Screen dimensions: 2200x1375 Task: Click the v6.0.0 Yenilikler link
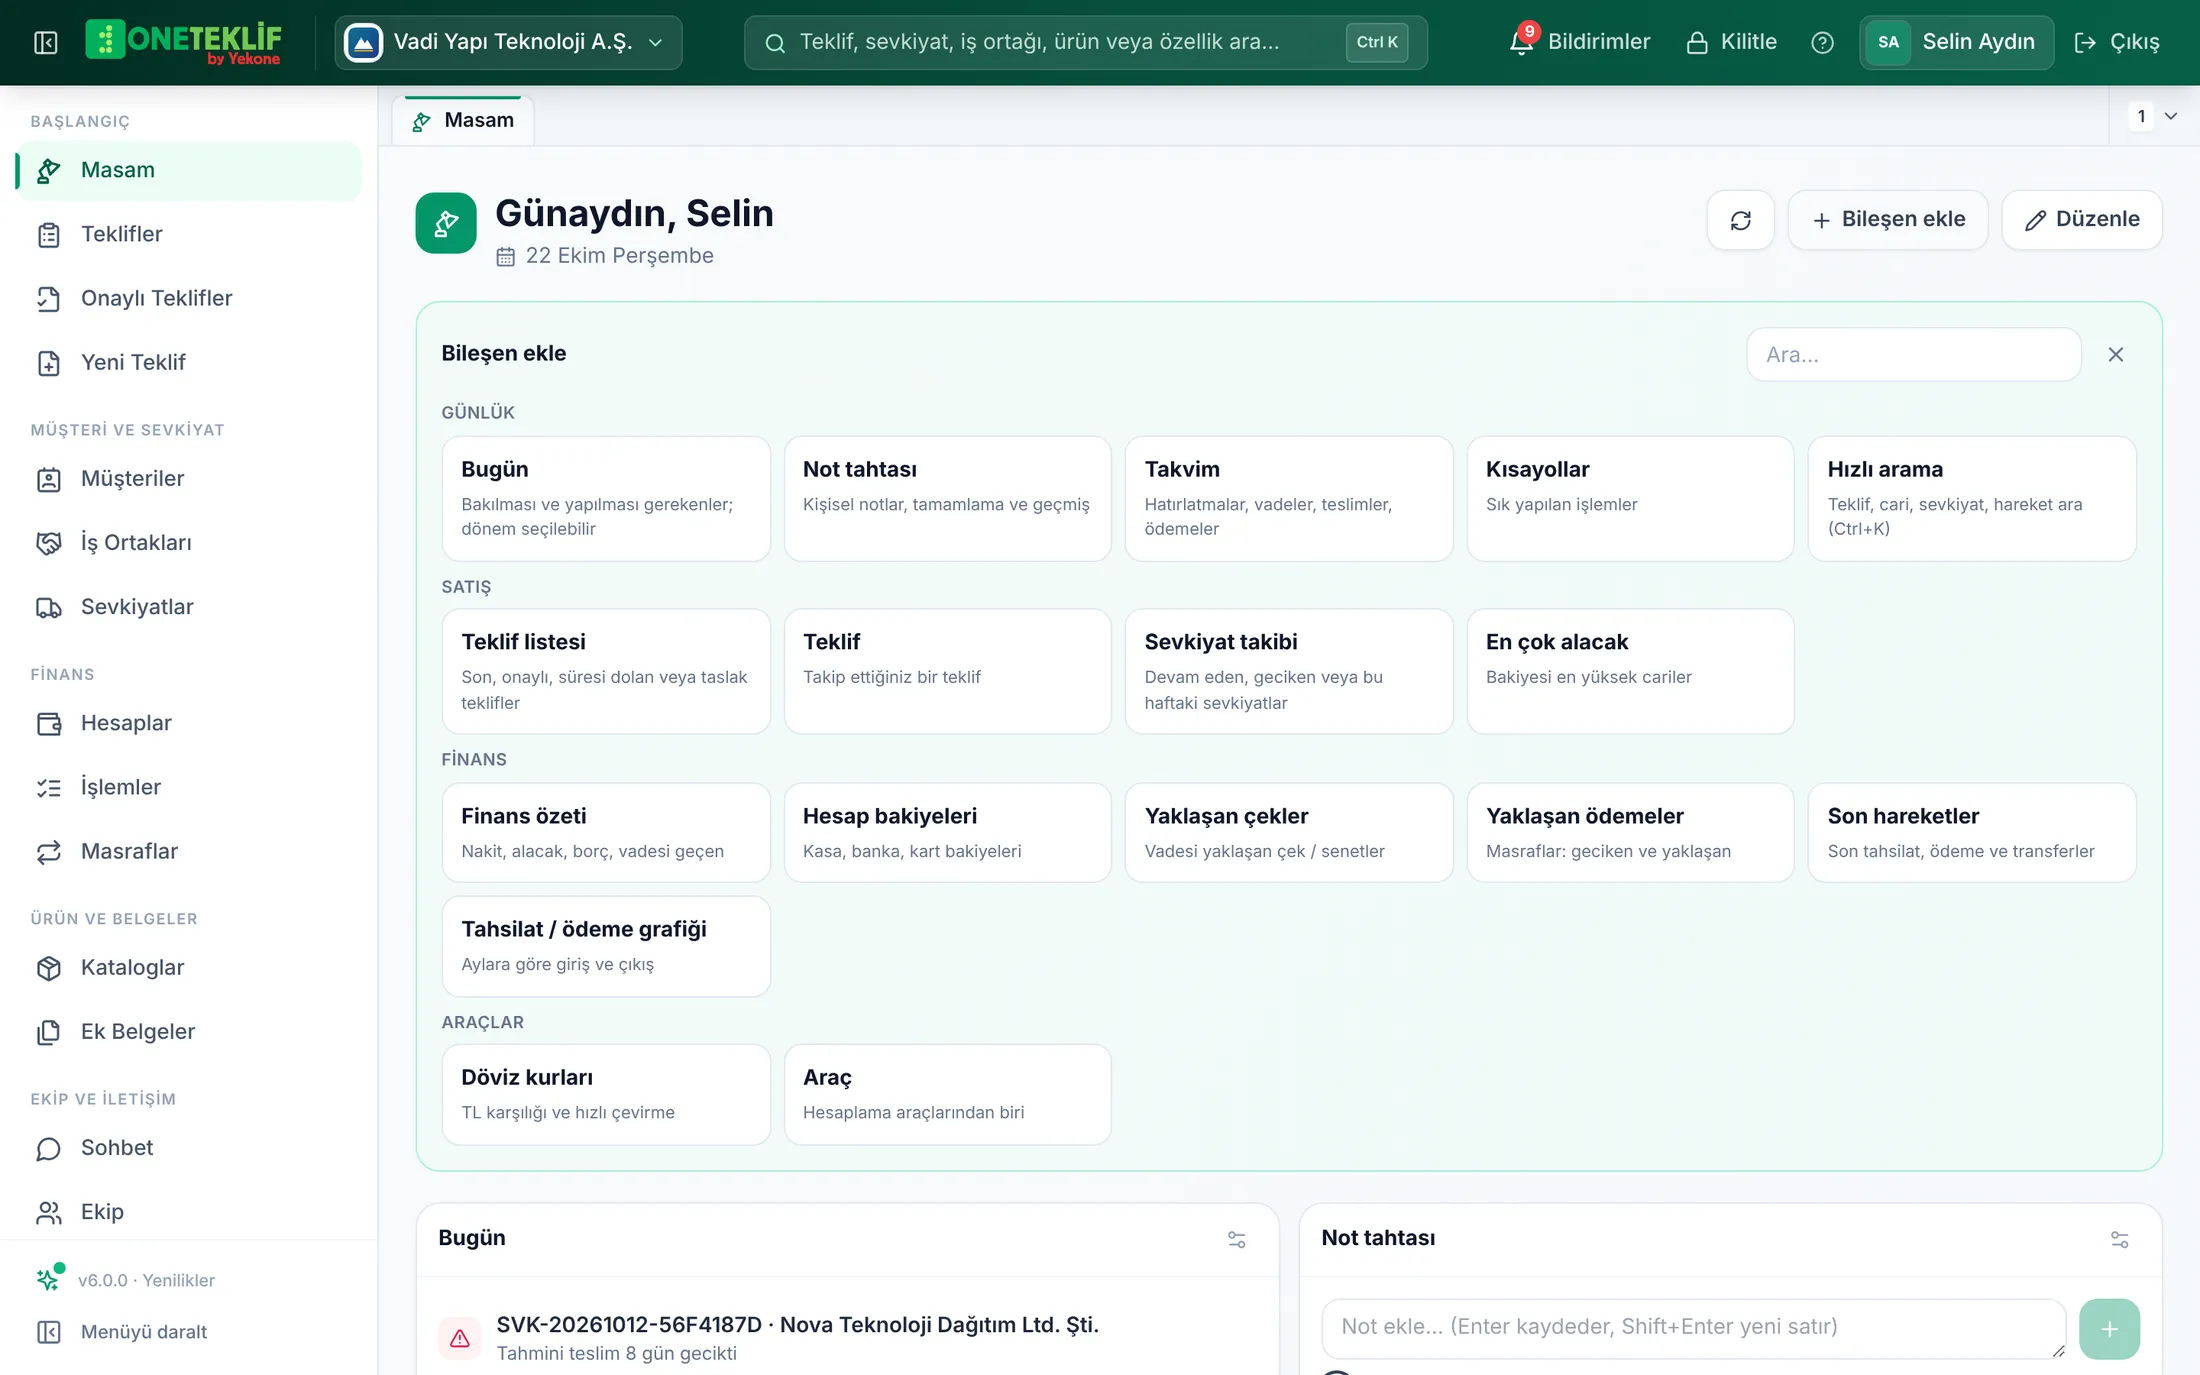(x=146, y=1280)
